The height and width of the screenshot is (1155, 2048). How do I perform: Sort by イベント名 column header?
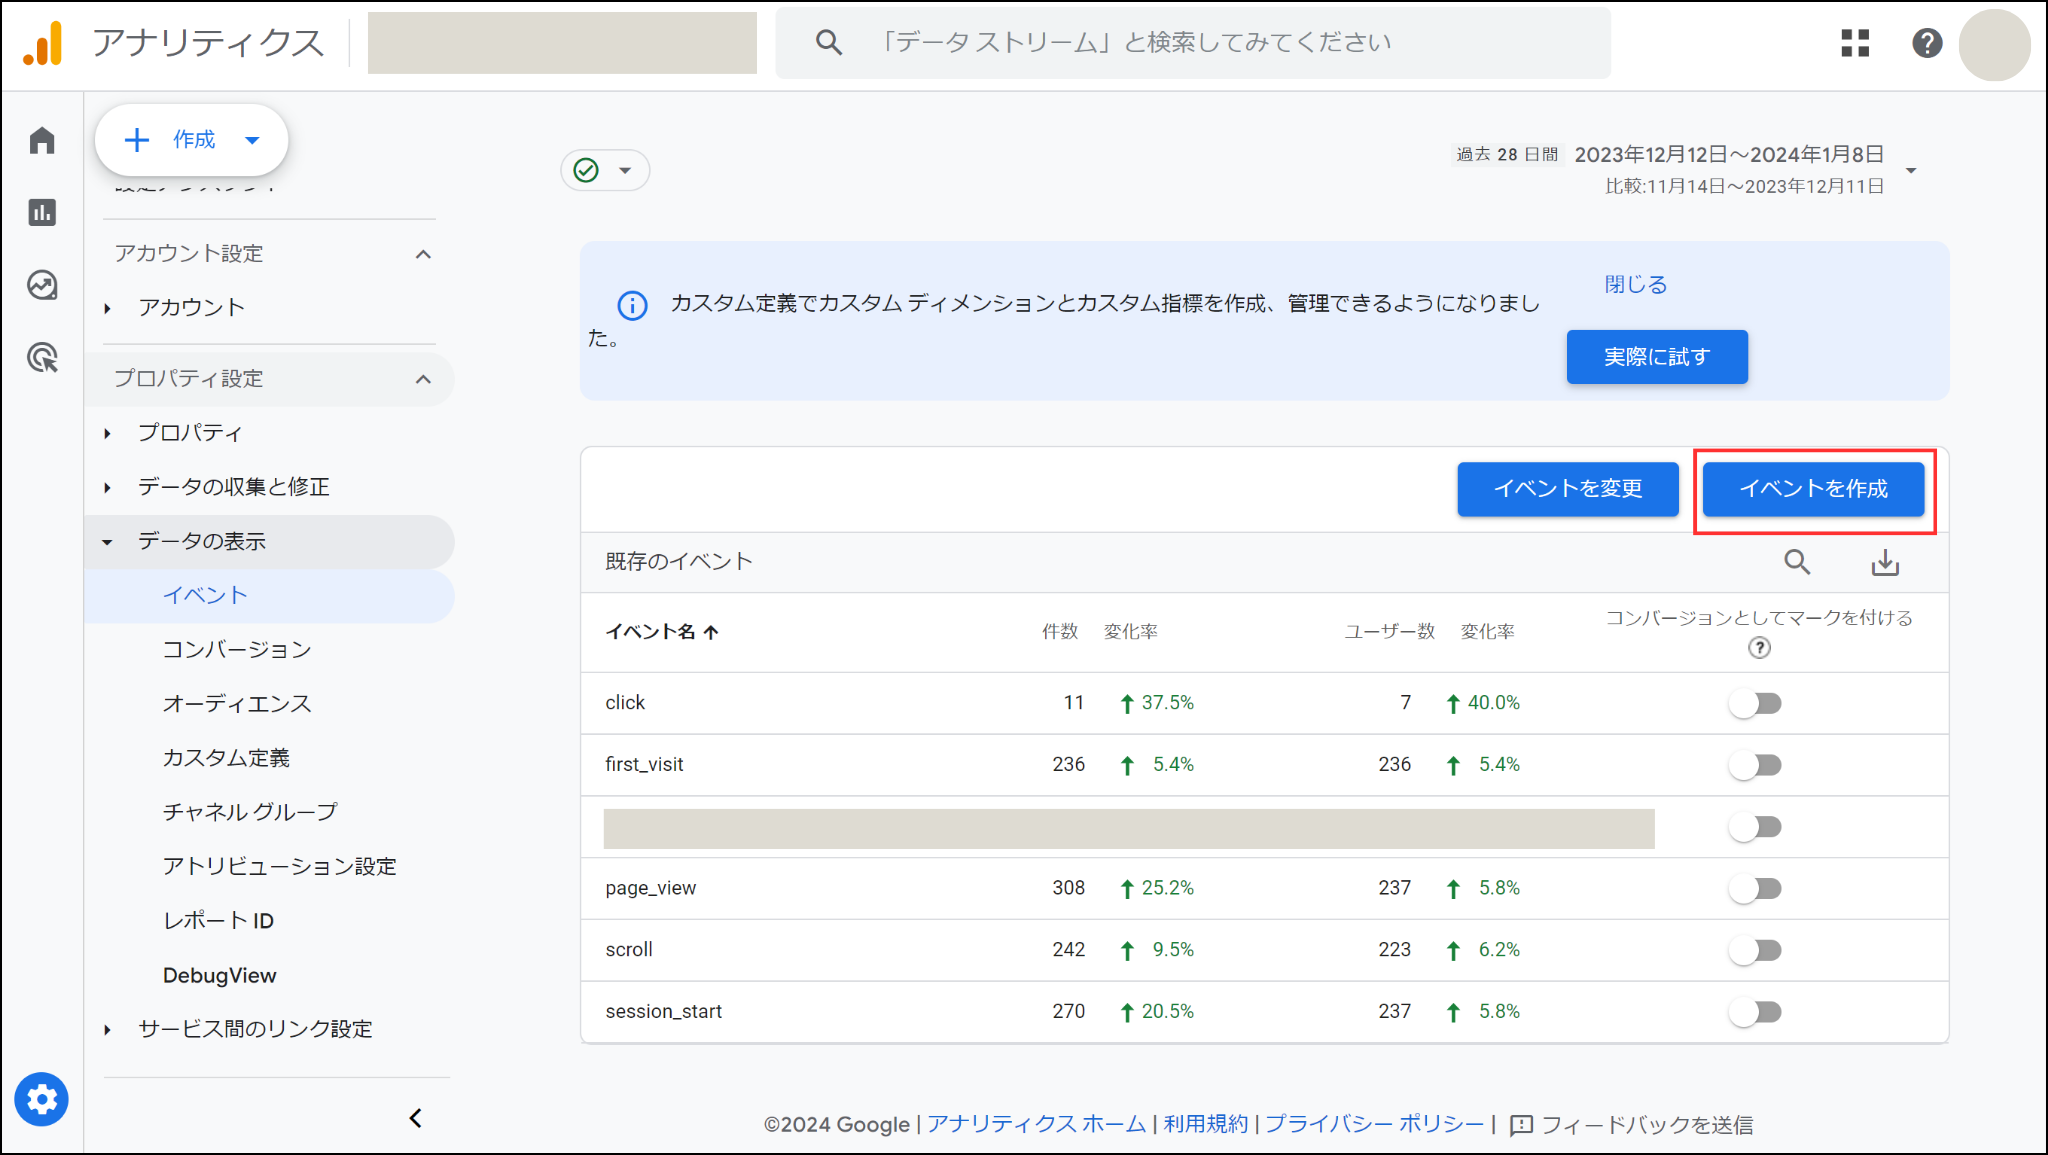tap(661, 632)
